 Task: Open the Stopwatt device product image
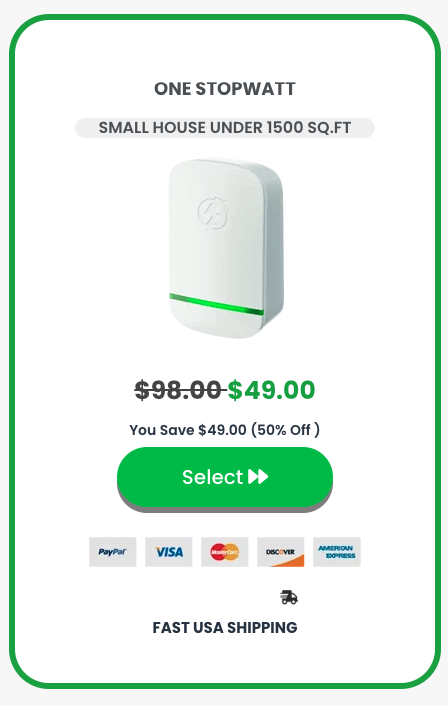(226, 248)
